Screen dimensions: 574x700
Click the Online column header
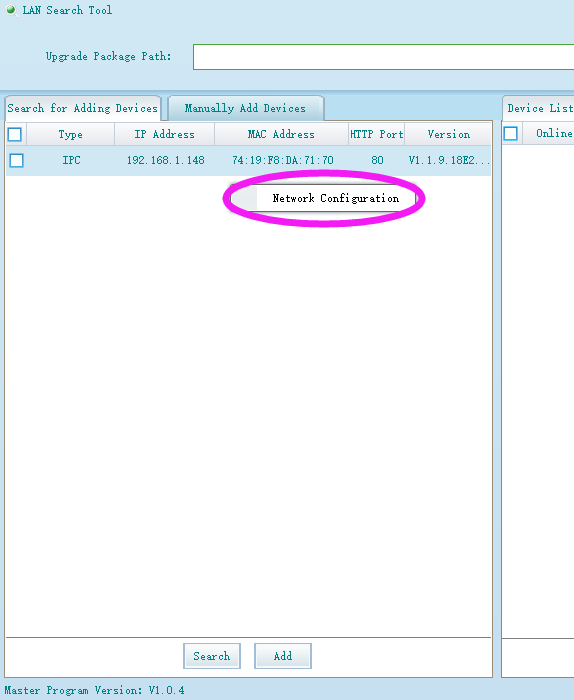click(x=553, y=133)
